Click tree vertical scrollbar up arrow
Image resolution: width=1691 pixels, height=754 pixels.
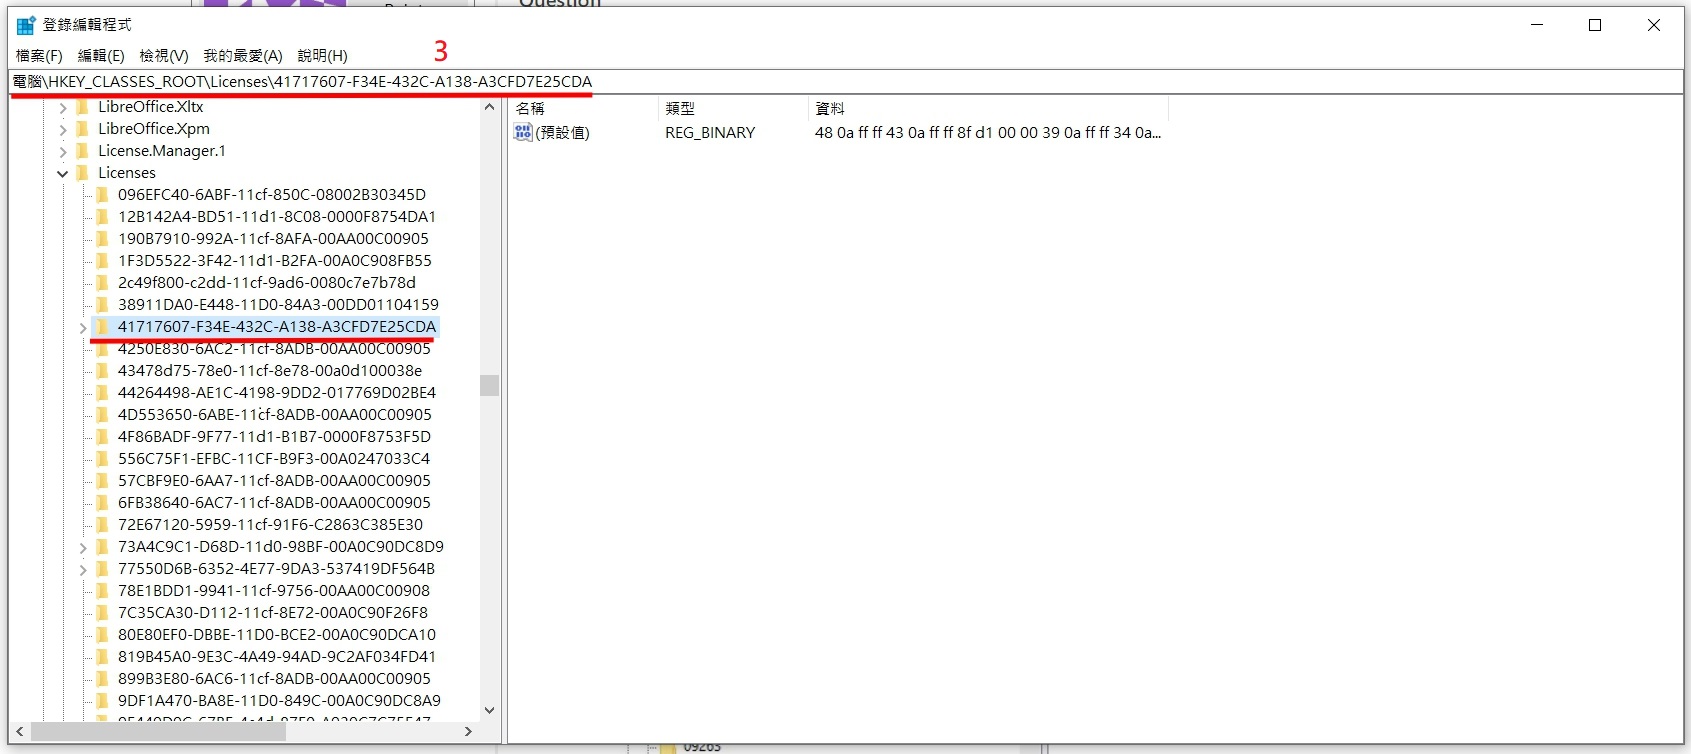pyautogui.click(x=489, y=107)
